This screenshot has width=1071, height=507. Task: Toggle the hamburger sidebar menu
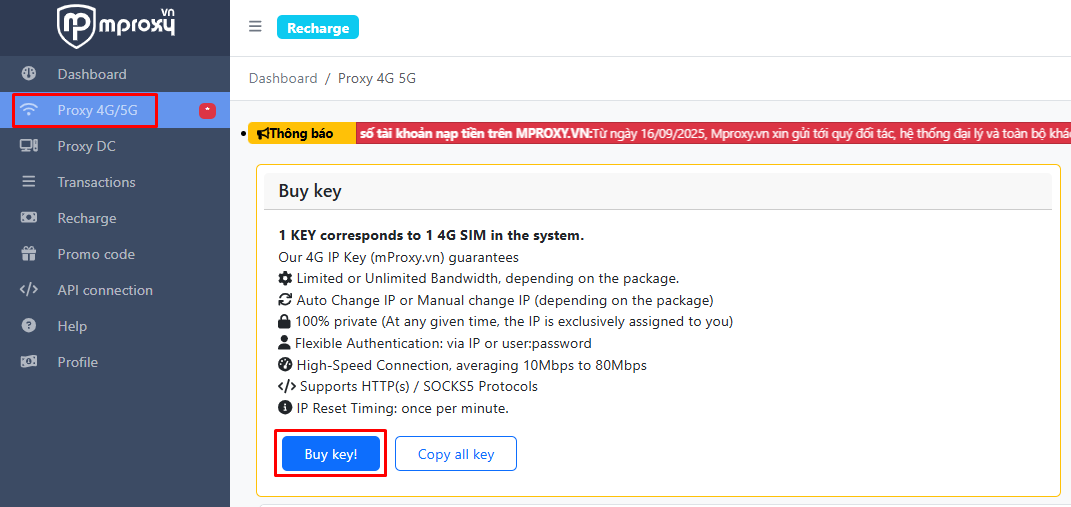pyautogui.click(x=255, y=27)
